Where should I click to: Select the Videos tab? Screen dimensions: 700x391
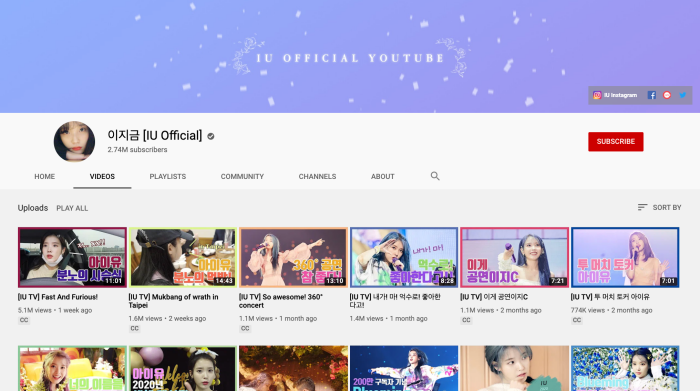coord(102,176)
